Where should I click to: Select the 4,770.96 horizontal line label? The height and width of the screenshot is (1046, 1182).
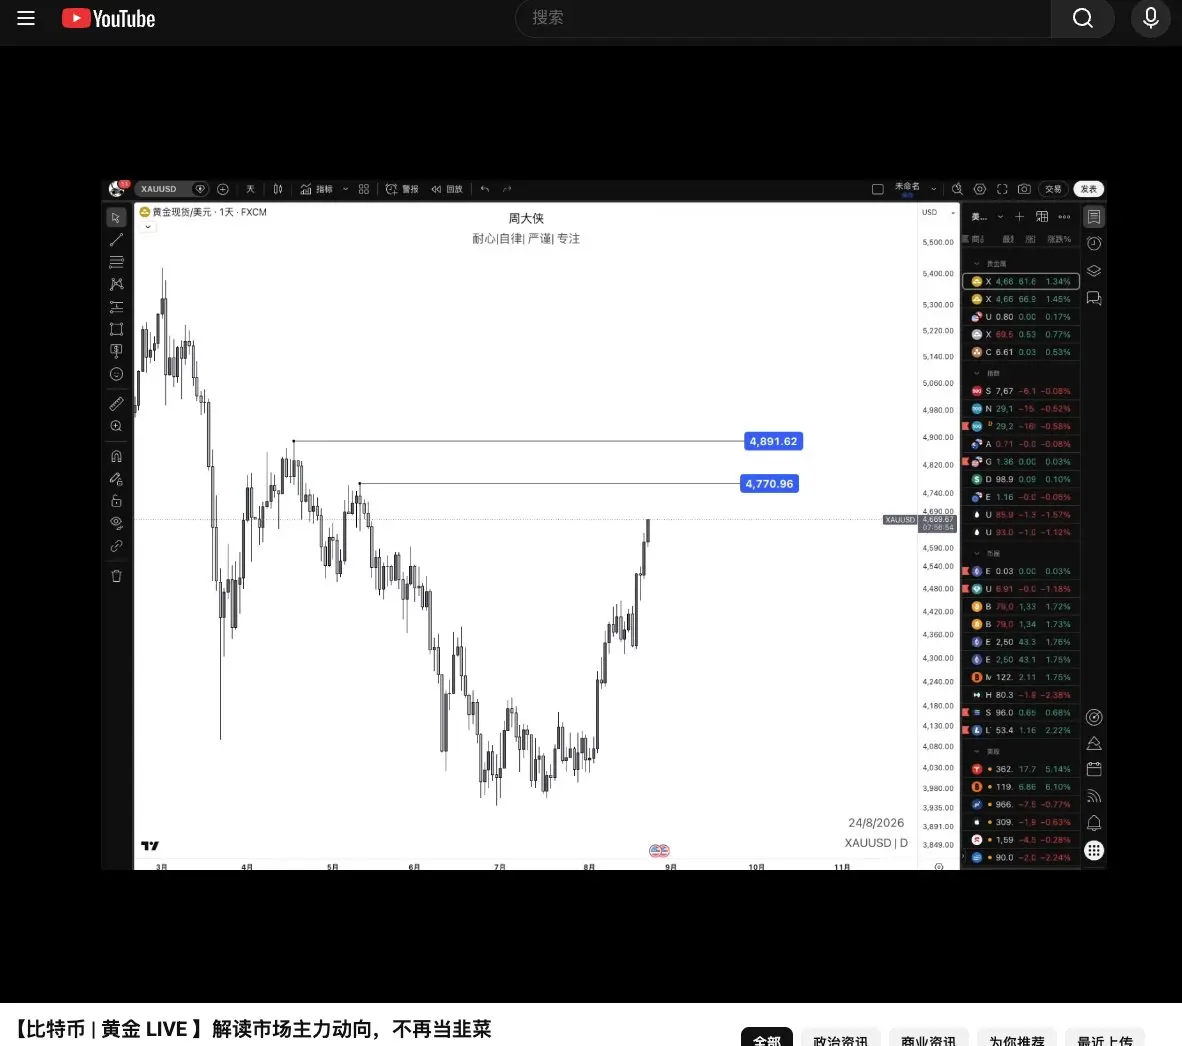tap(770, 484)
